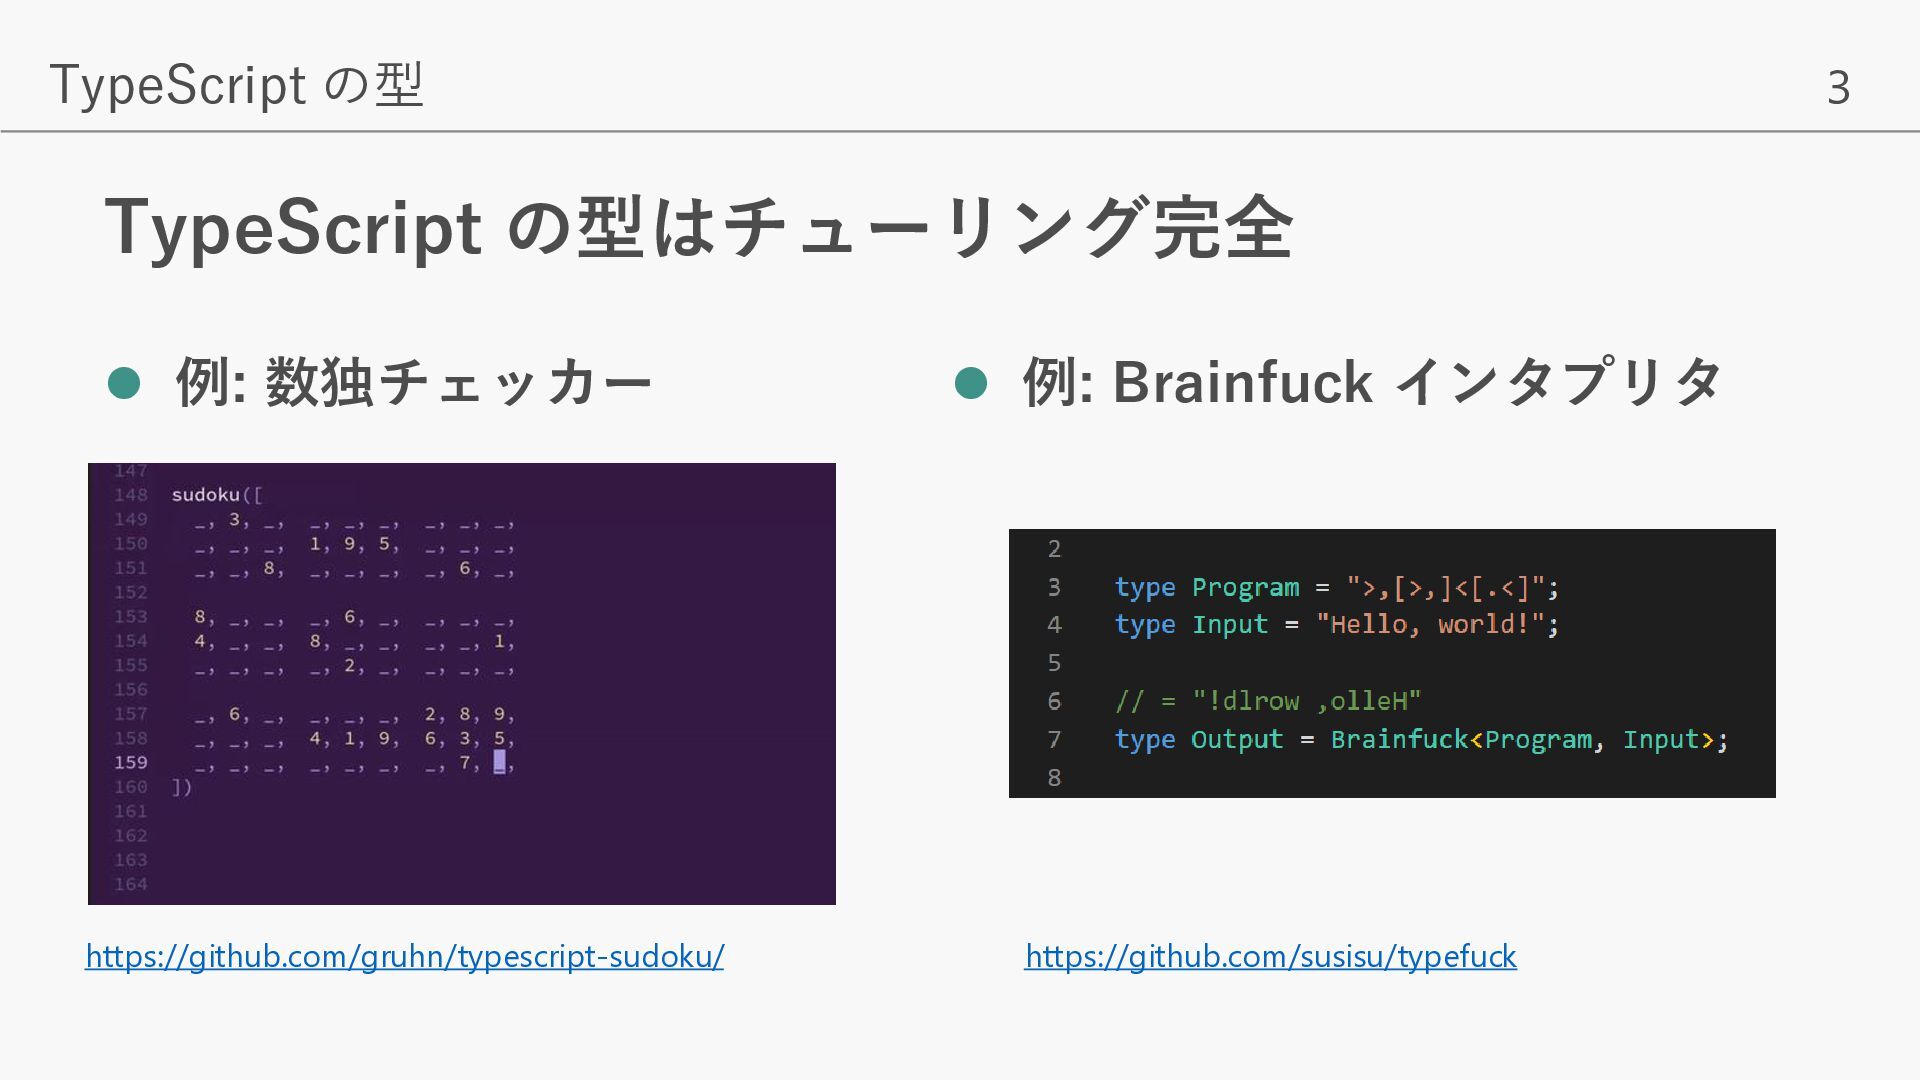Open the typescript-sudoku GitHub link
Screen dimensions: 1920x1080
point(404,956)
